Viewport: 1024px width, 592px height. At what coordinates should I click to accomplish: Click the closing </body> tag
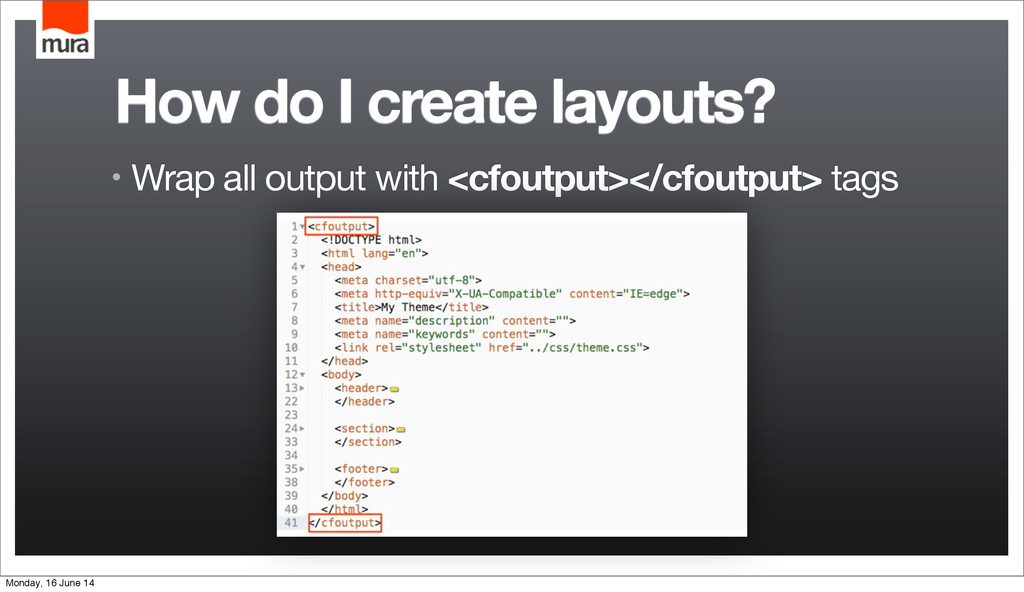click(344, 496)
